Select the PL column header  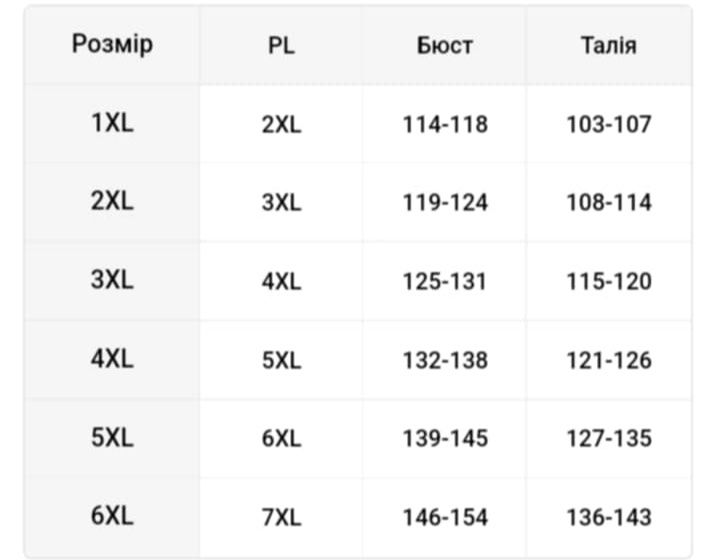[x=281, y=46]
